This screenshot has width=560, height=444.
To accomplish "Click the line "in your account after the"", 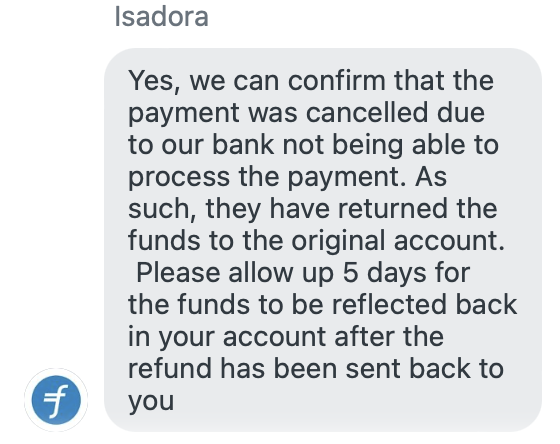I will (x=286, y=337).
